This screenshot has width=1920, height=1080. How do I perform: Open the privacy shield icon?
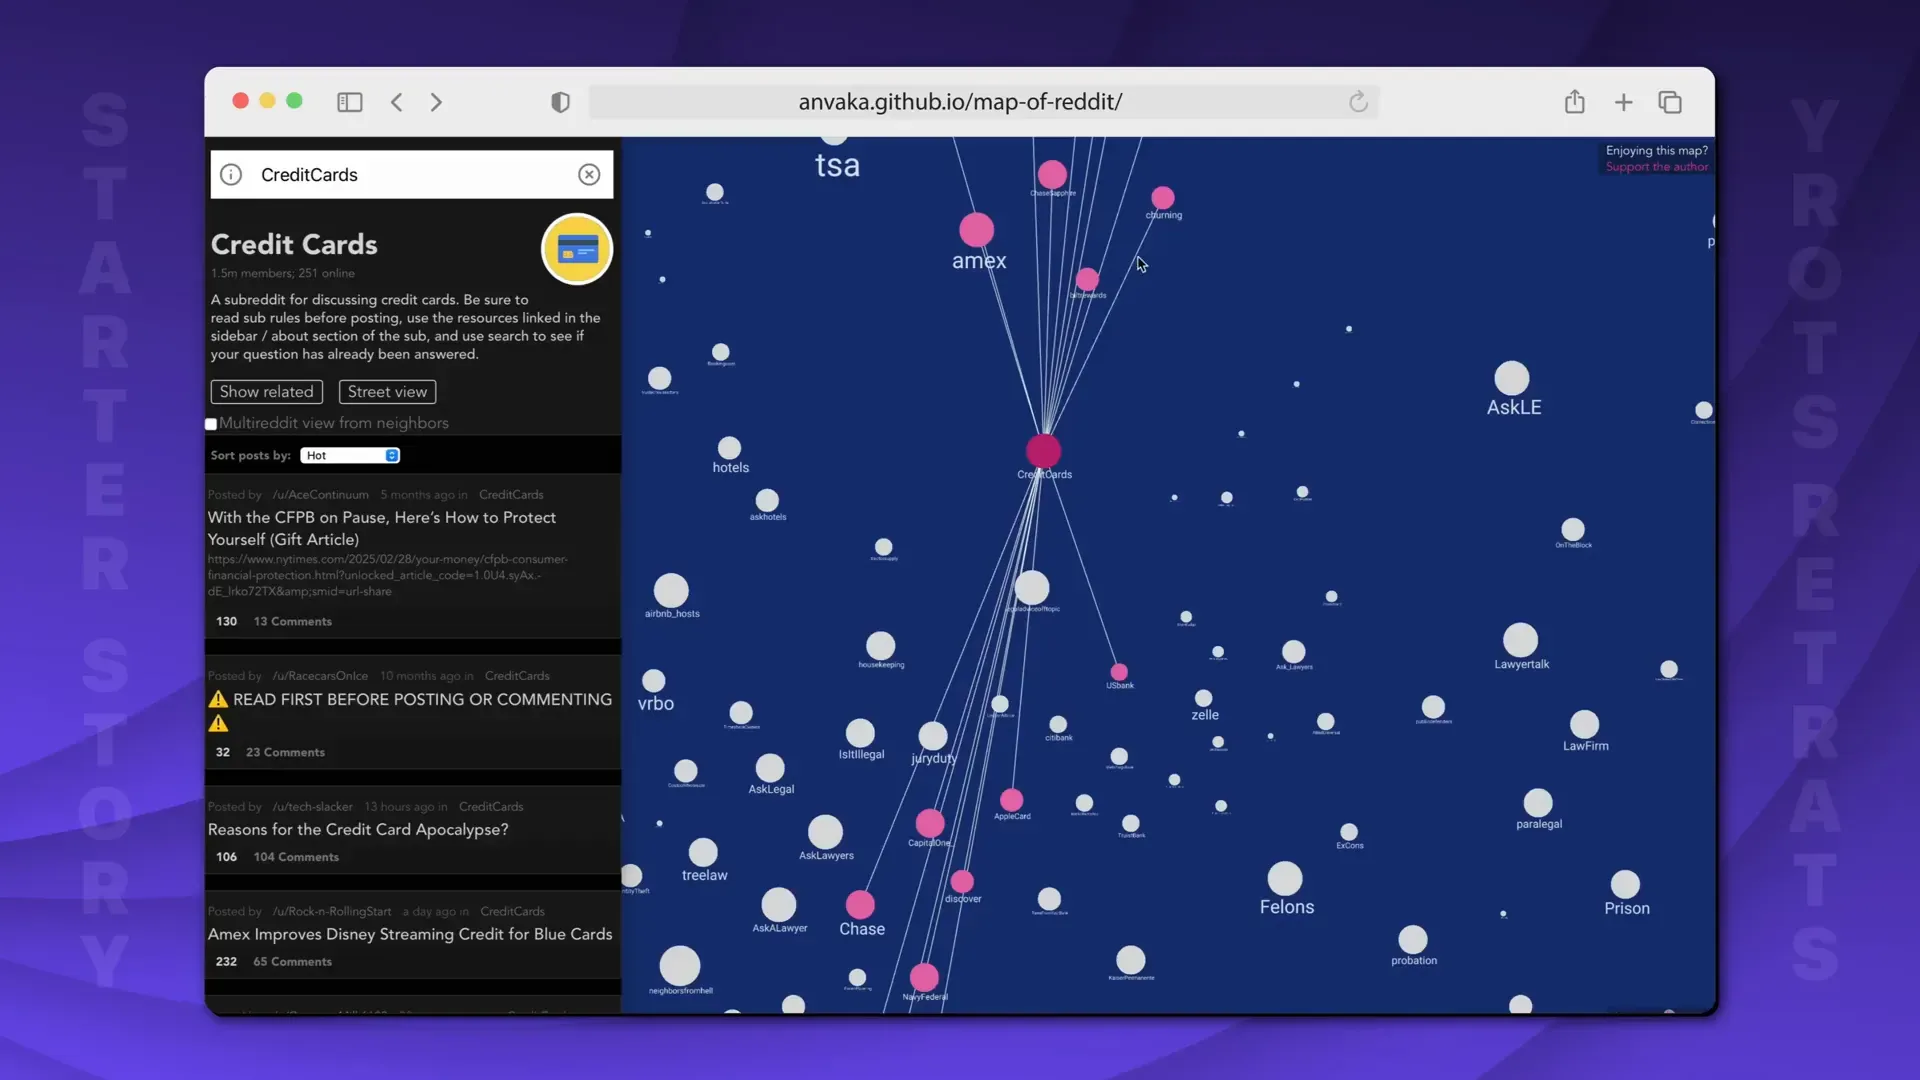[560, 102]
